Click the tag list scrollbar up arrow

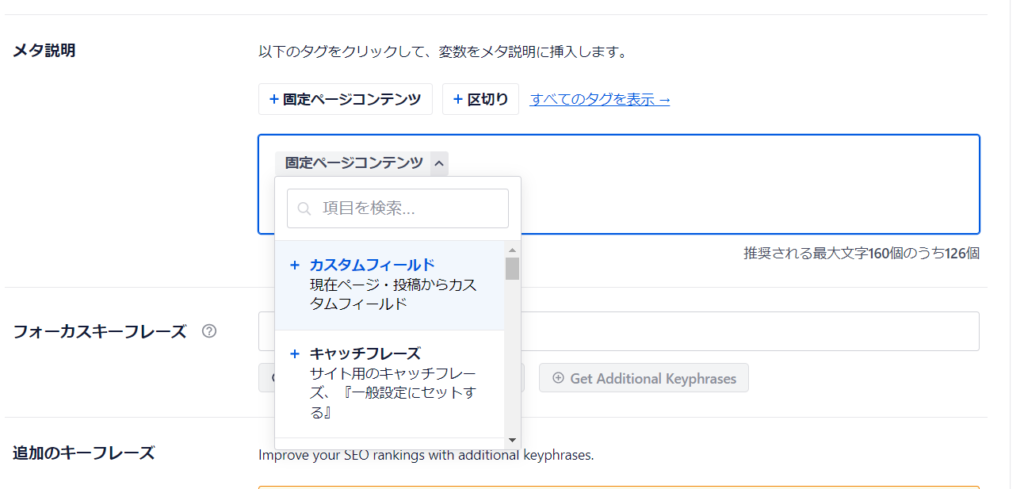coord(512,249)
